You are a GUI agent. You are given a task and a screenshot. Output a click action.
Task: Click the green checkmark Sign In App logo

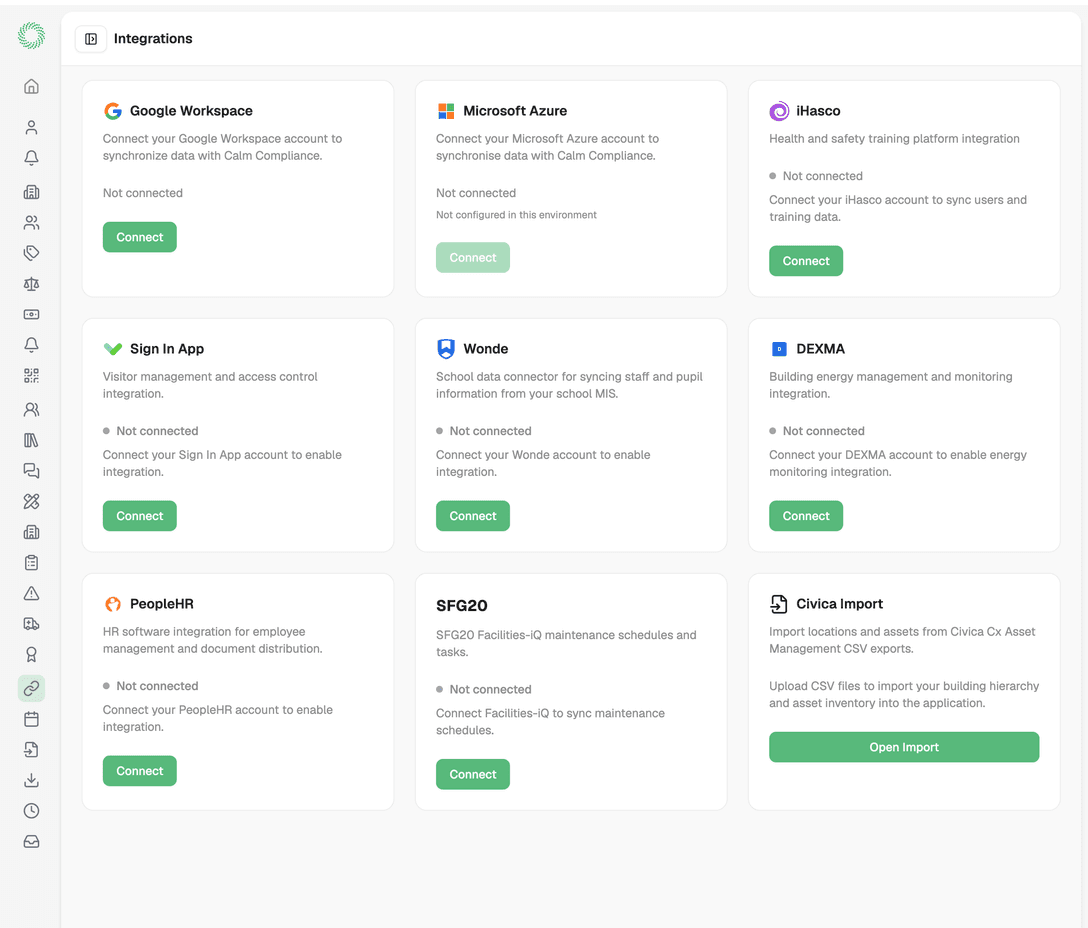click(x=112, y=348)
